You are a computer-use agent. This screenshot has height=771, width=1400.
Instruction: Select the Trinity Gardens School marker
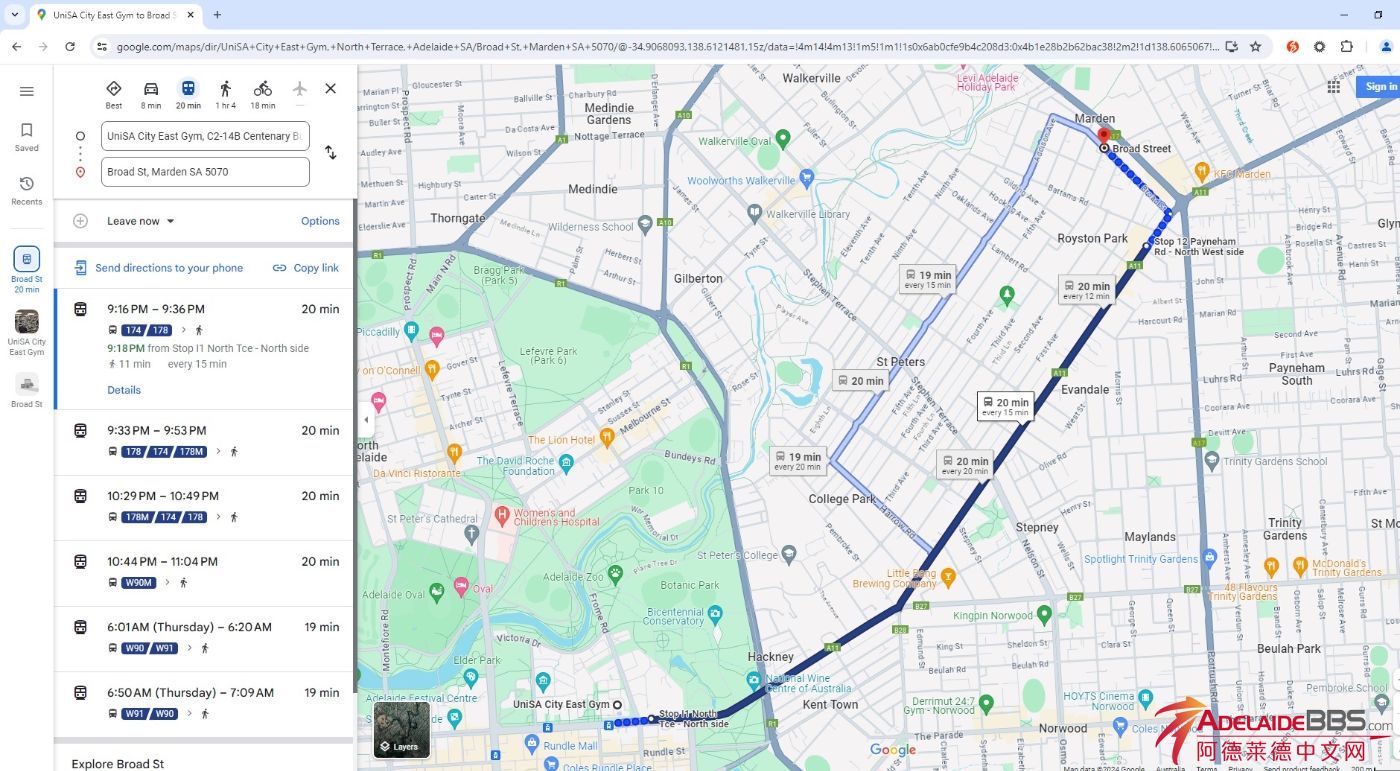point(1213,461)
